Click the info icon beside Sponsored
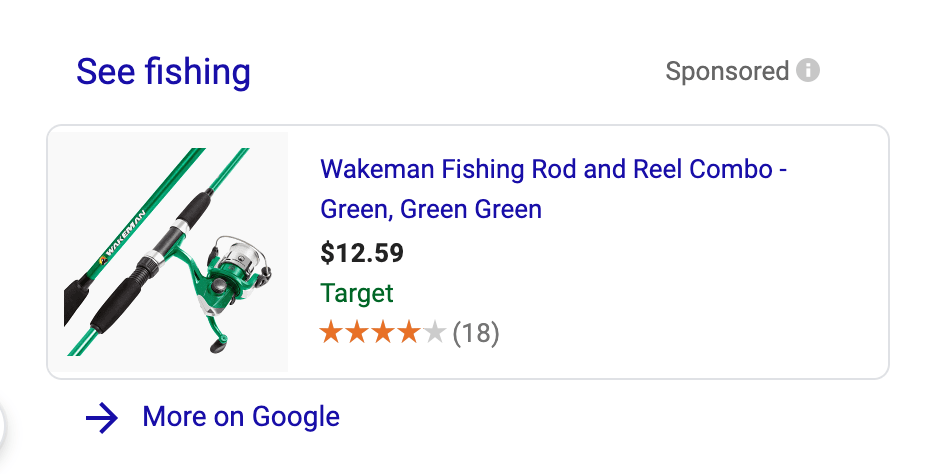 tap(808, 72)
